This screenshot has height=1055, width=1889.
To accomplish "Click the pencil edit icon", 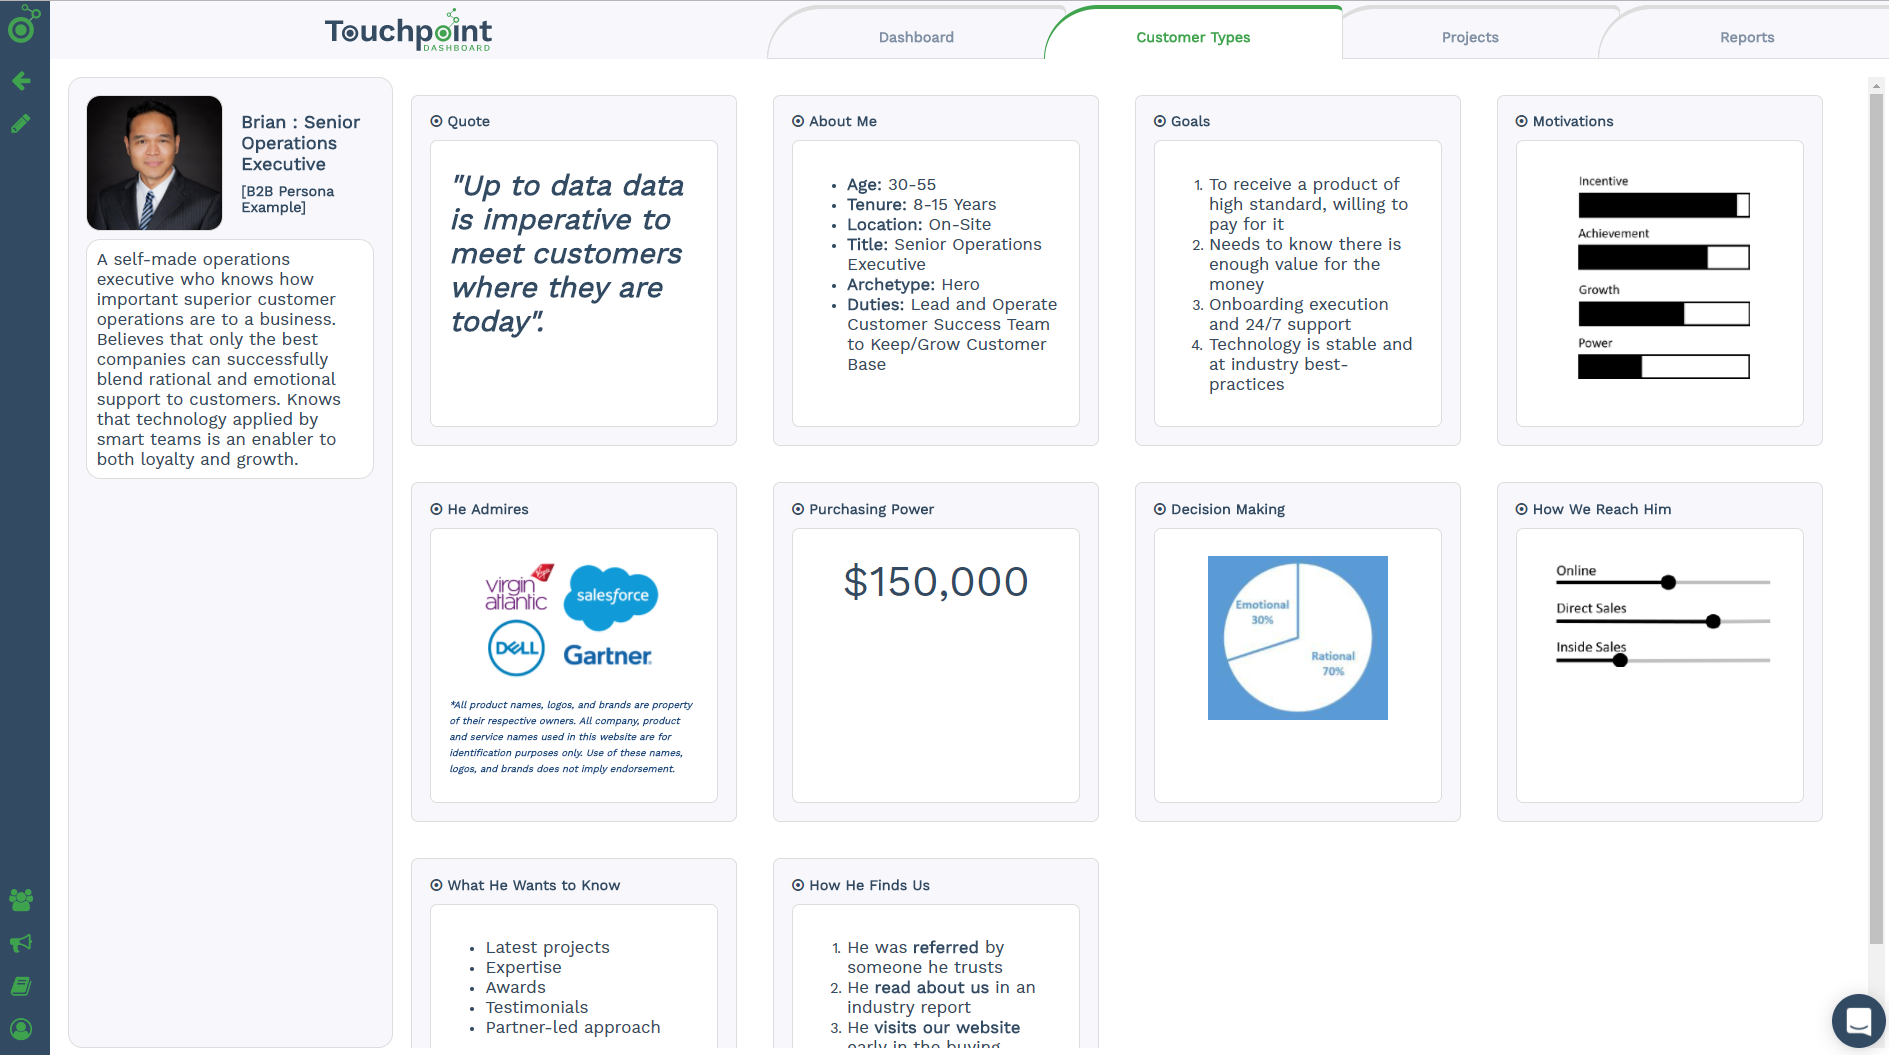I will pos(21,124).
